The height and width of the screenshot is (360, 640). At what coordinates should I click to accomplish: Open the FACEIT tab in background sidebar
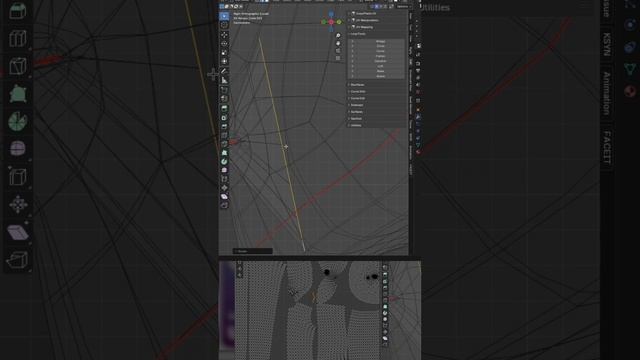click(x=607, y=148)
